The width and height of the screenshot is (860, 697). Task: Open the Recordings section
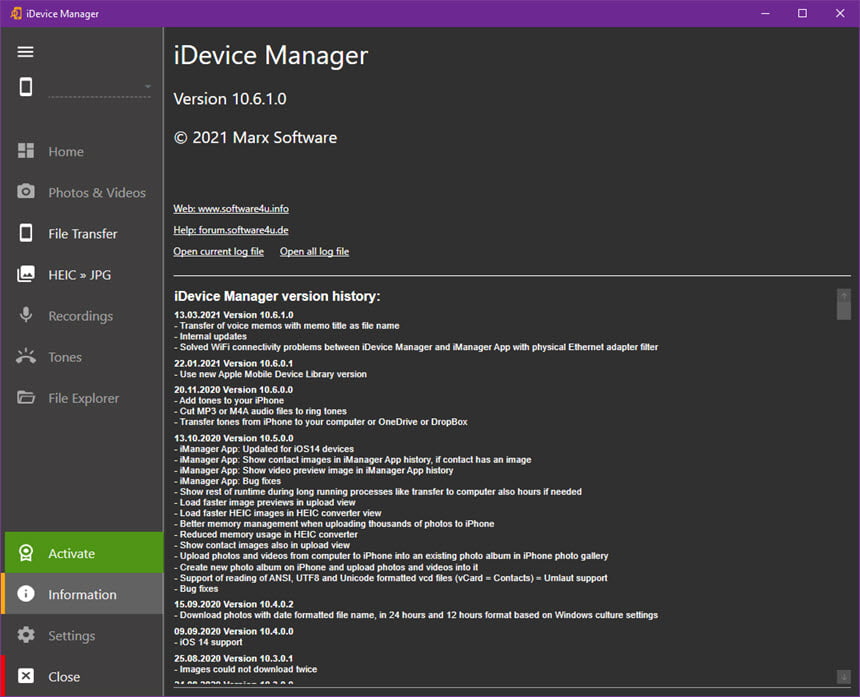click(x=82, y=316)
